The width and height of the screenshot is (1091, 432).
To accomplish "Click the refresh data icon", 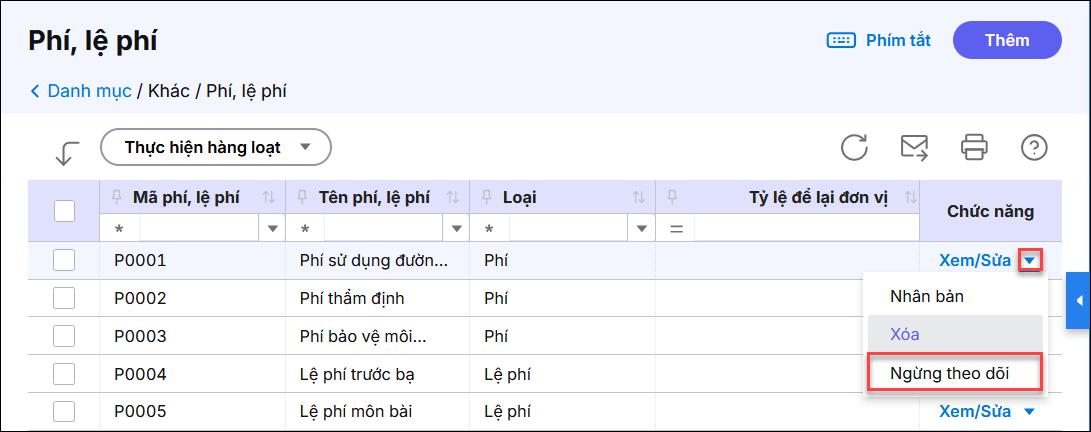I will point(854,148).
